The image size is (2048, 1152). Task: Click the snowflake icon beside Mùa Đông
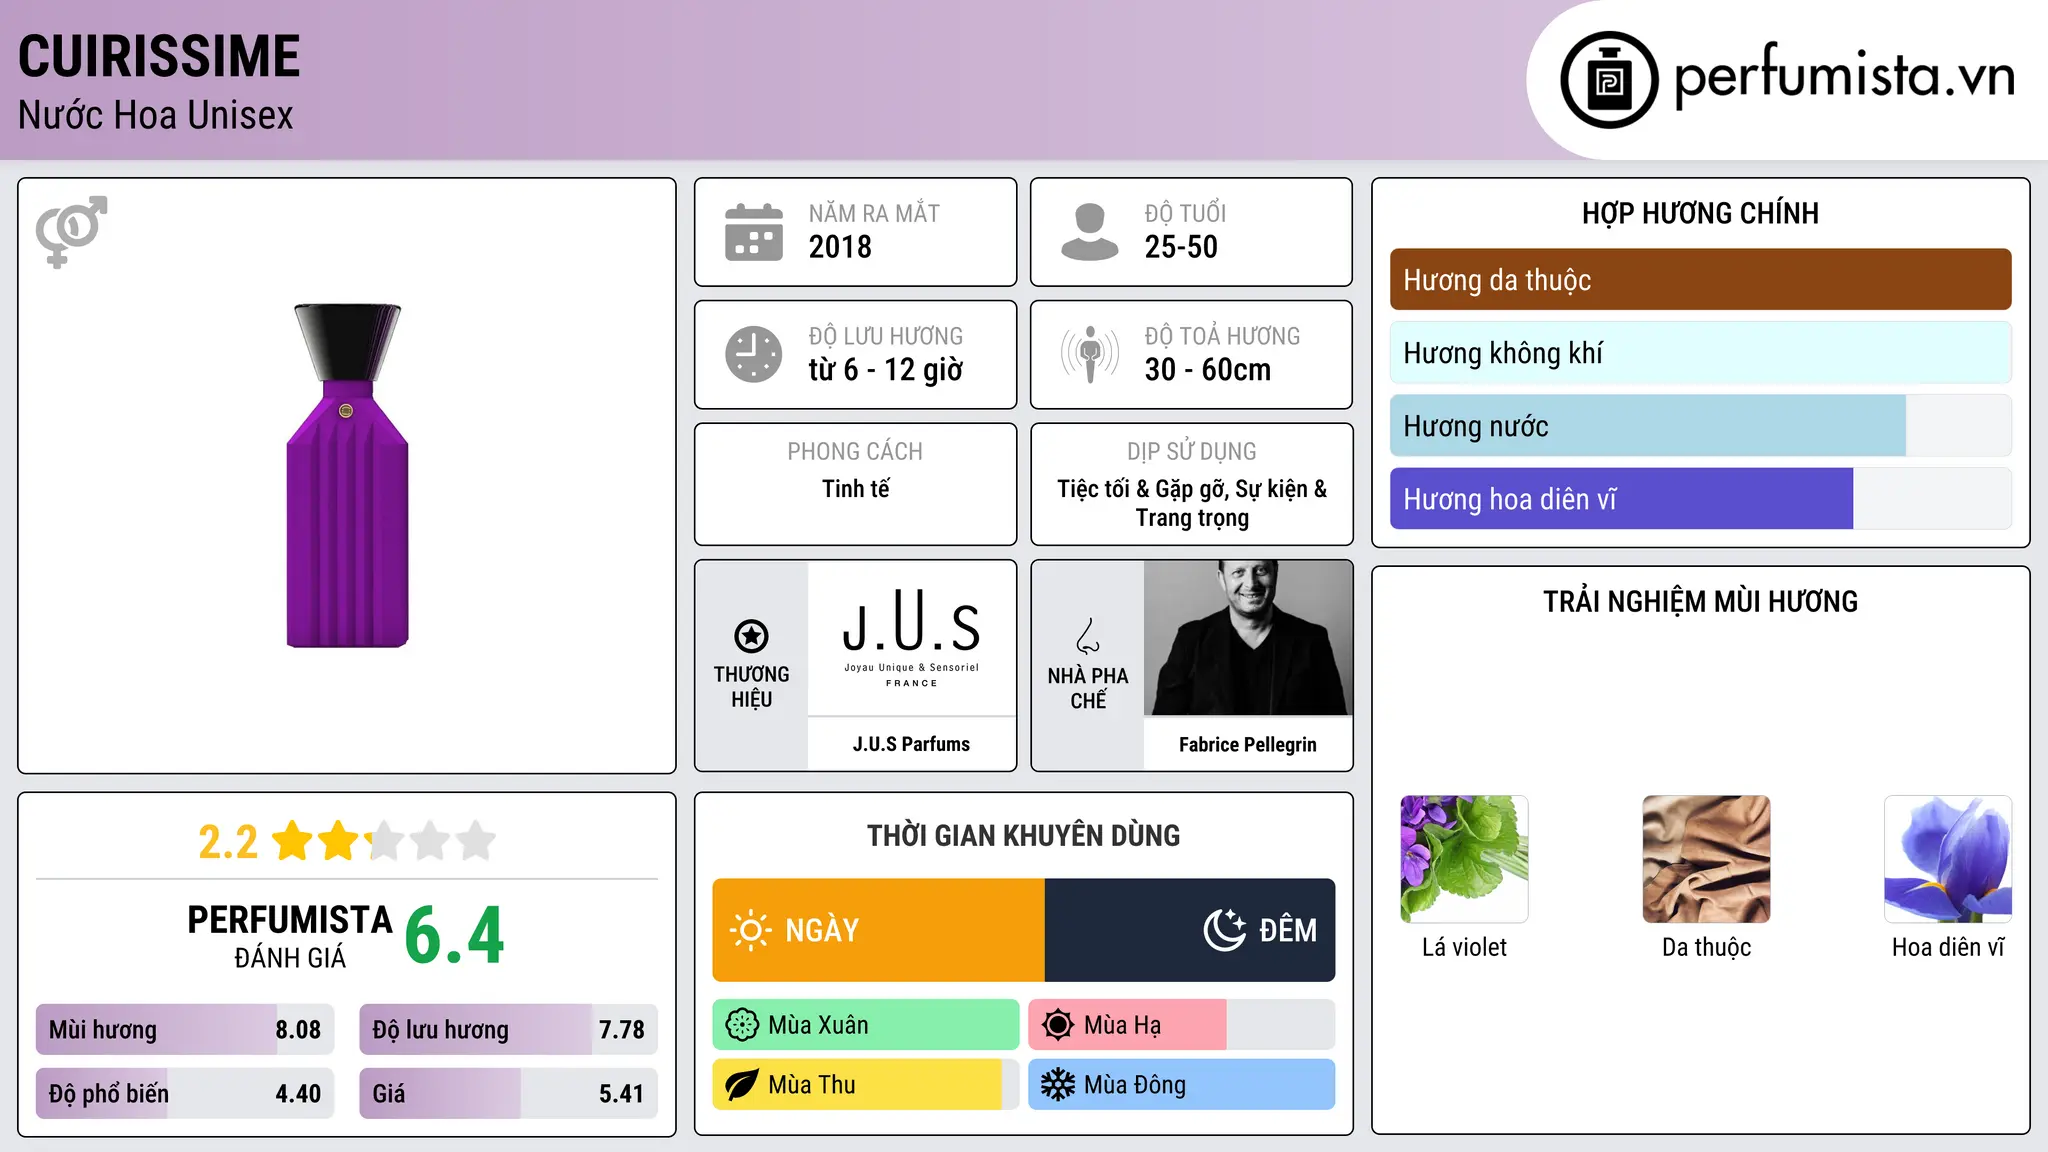click(1058, 1085)
